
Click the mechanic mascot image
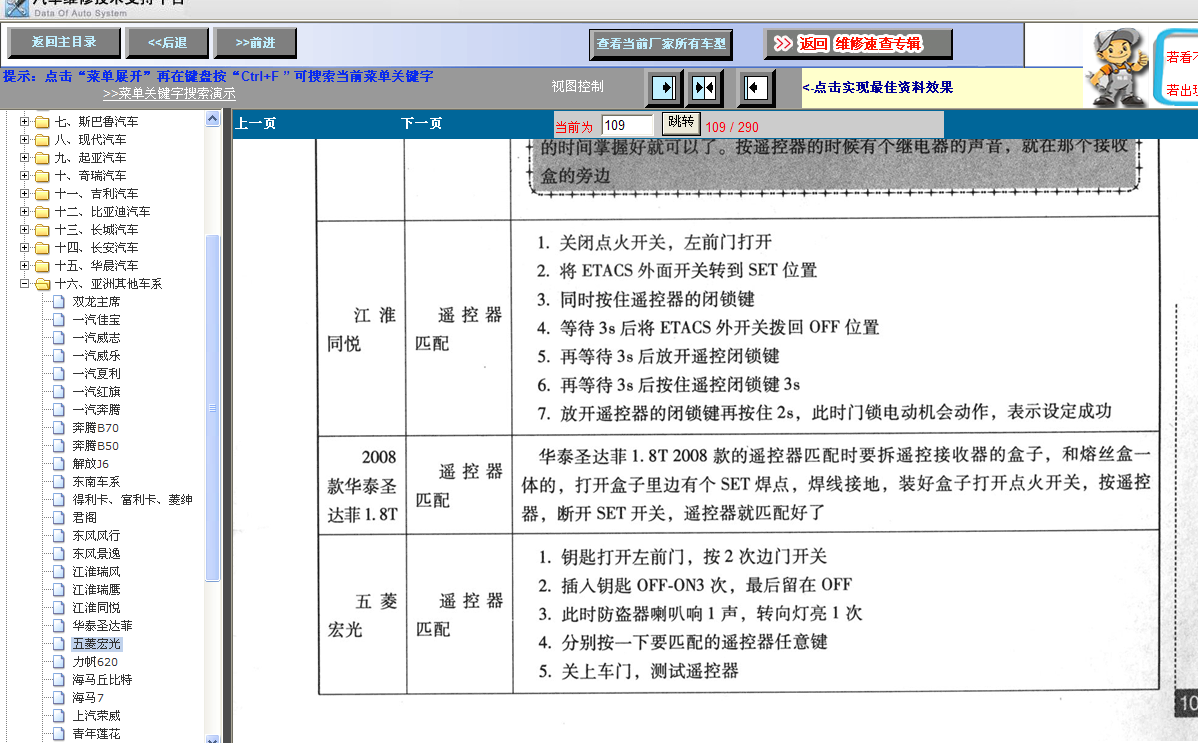tap(1117, 67)
